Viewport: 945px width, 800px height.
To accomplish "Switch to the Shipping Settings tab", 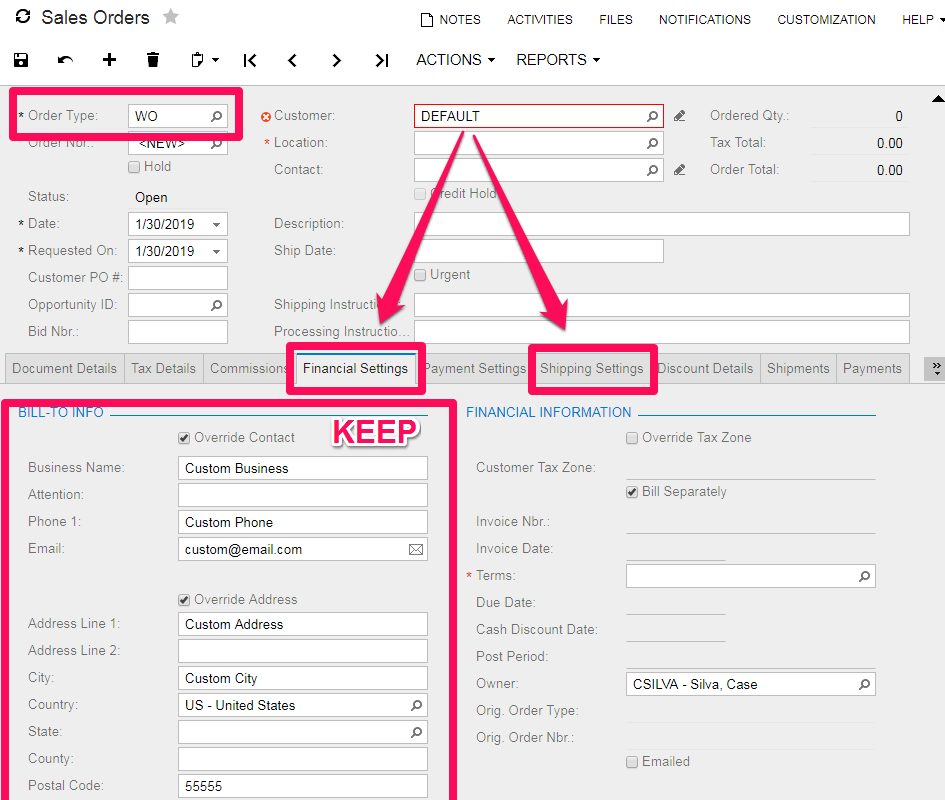I will [592, 368].
